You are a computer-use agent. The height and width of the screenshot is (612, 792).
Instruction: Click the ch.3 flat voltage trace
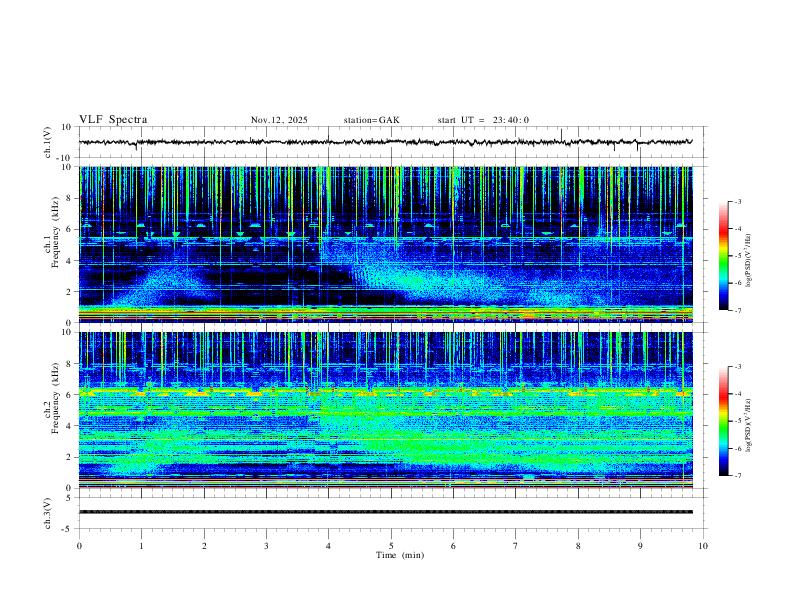coord(385,512)
